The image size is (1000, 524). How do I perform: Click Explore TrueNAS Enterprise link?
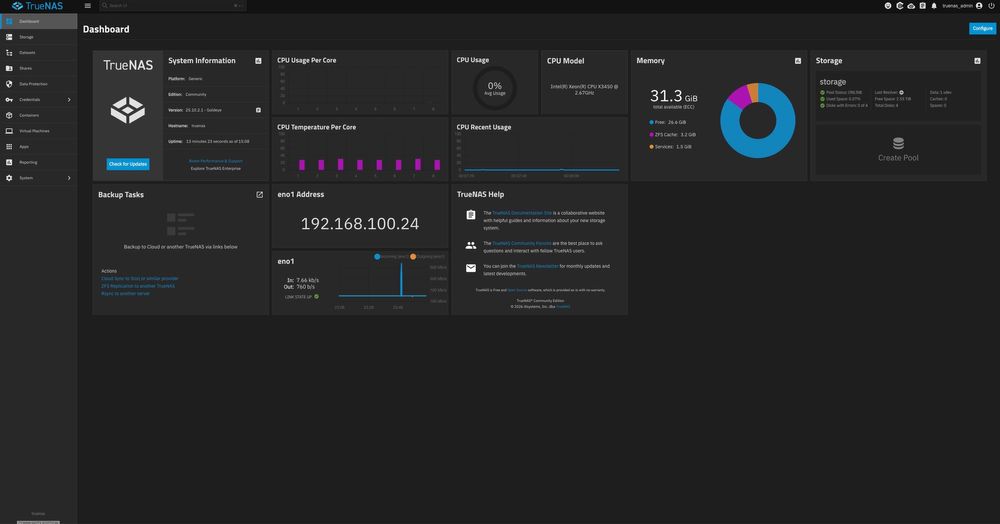click(x=216, y=168)
